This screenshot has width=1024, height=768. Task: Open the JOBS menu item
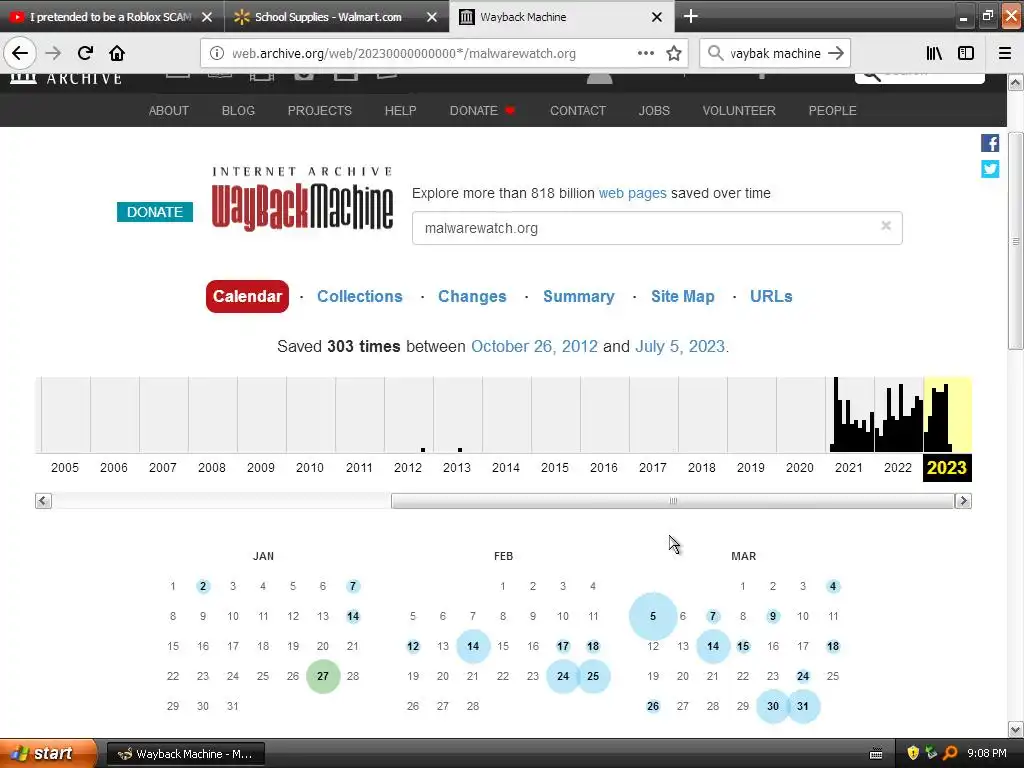(x=654, y=110)
